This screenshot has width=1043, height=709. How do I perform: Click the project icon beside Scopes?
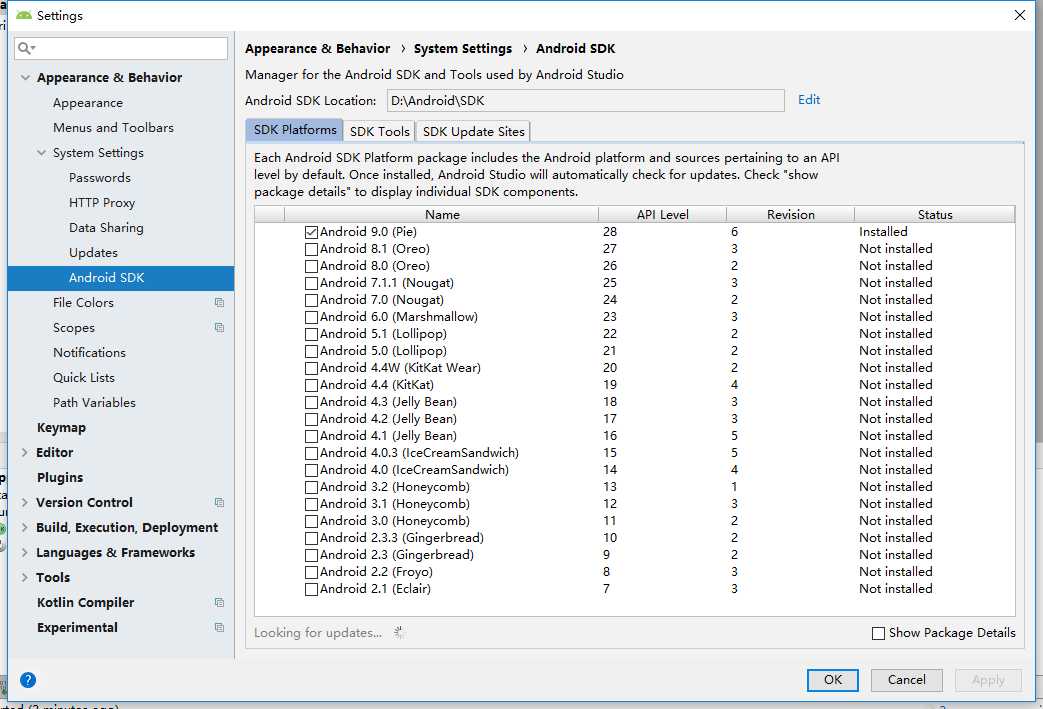pos(219,327)
